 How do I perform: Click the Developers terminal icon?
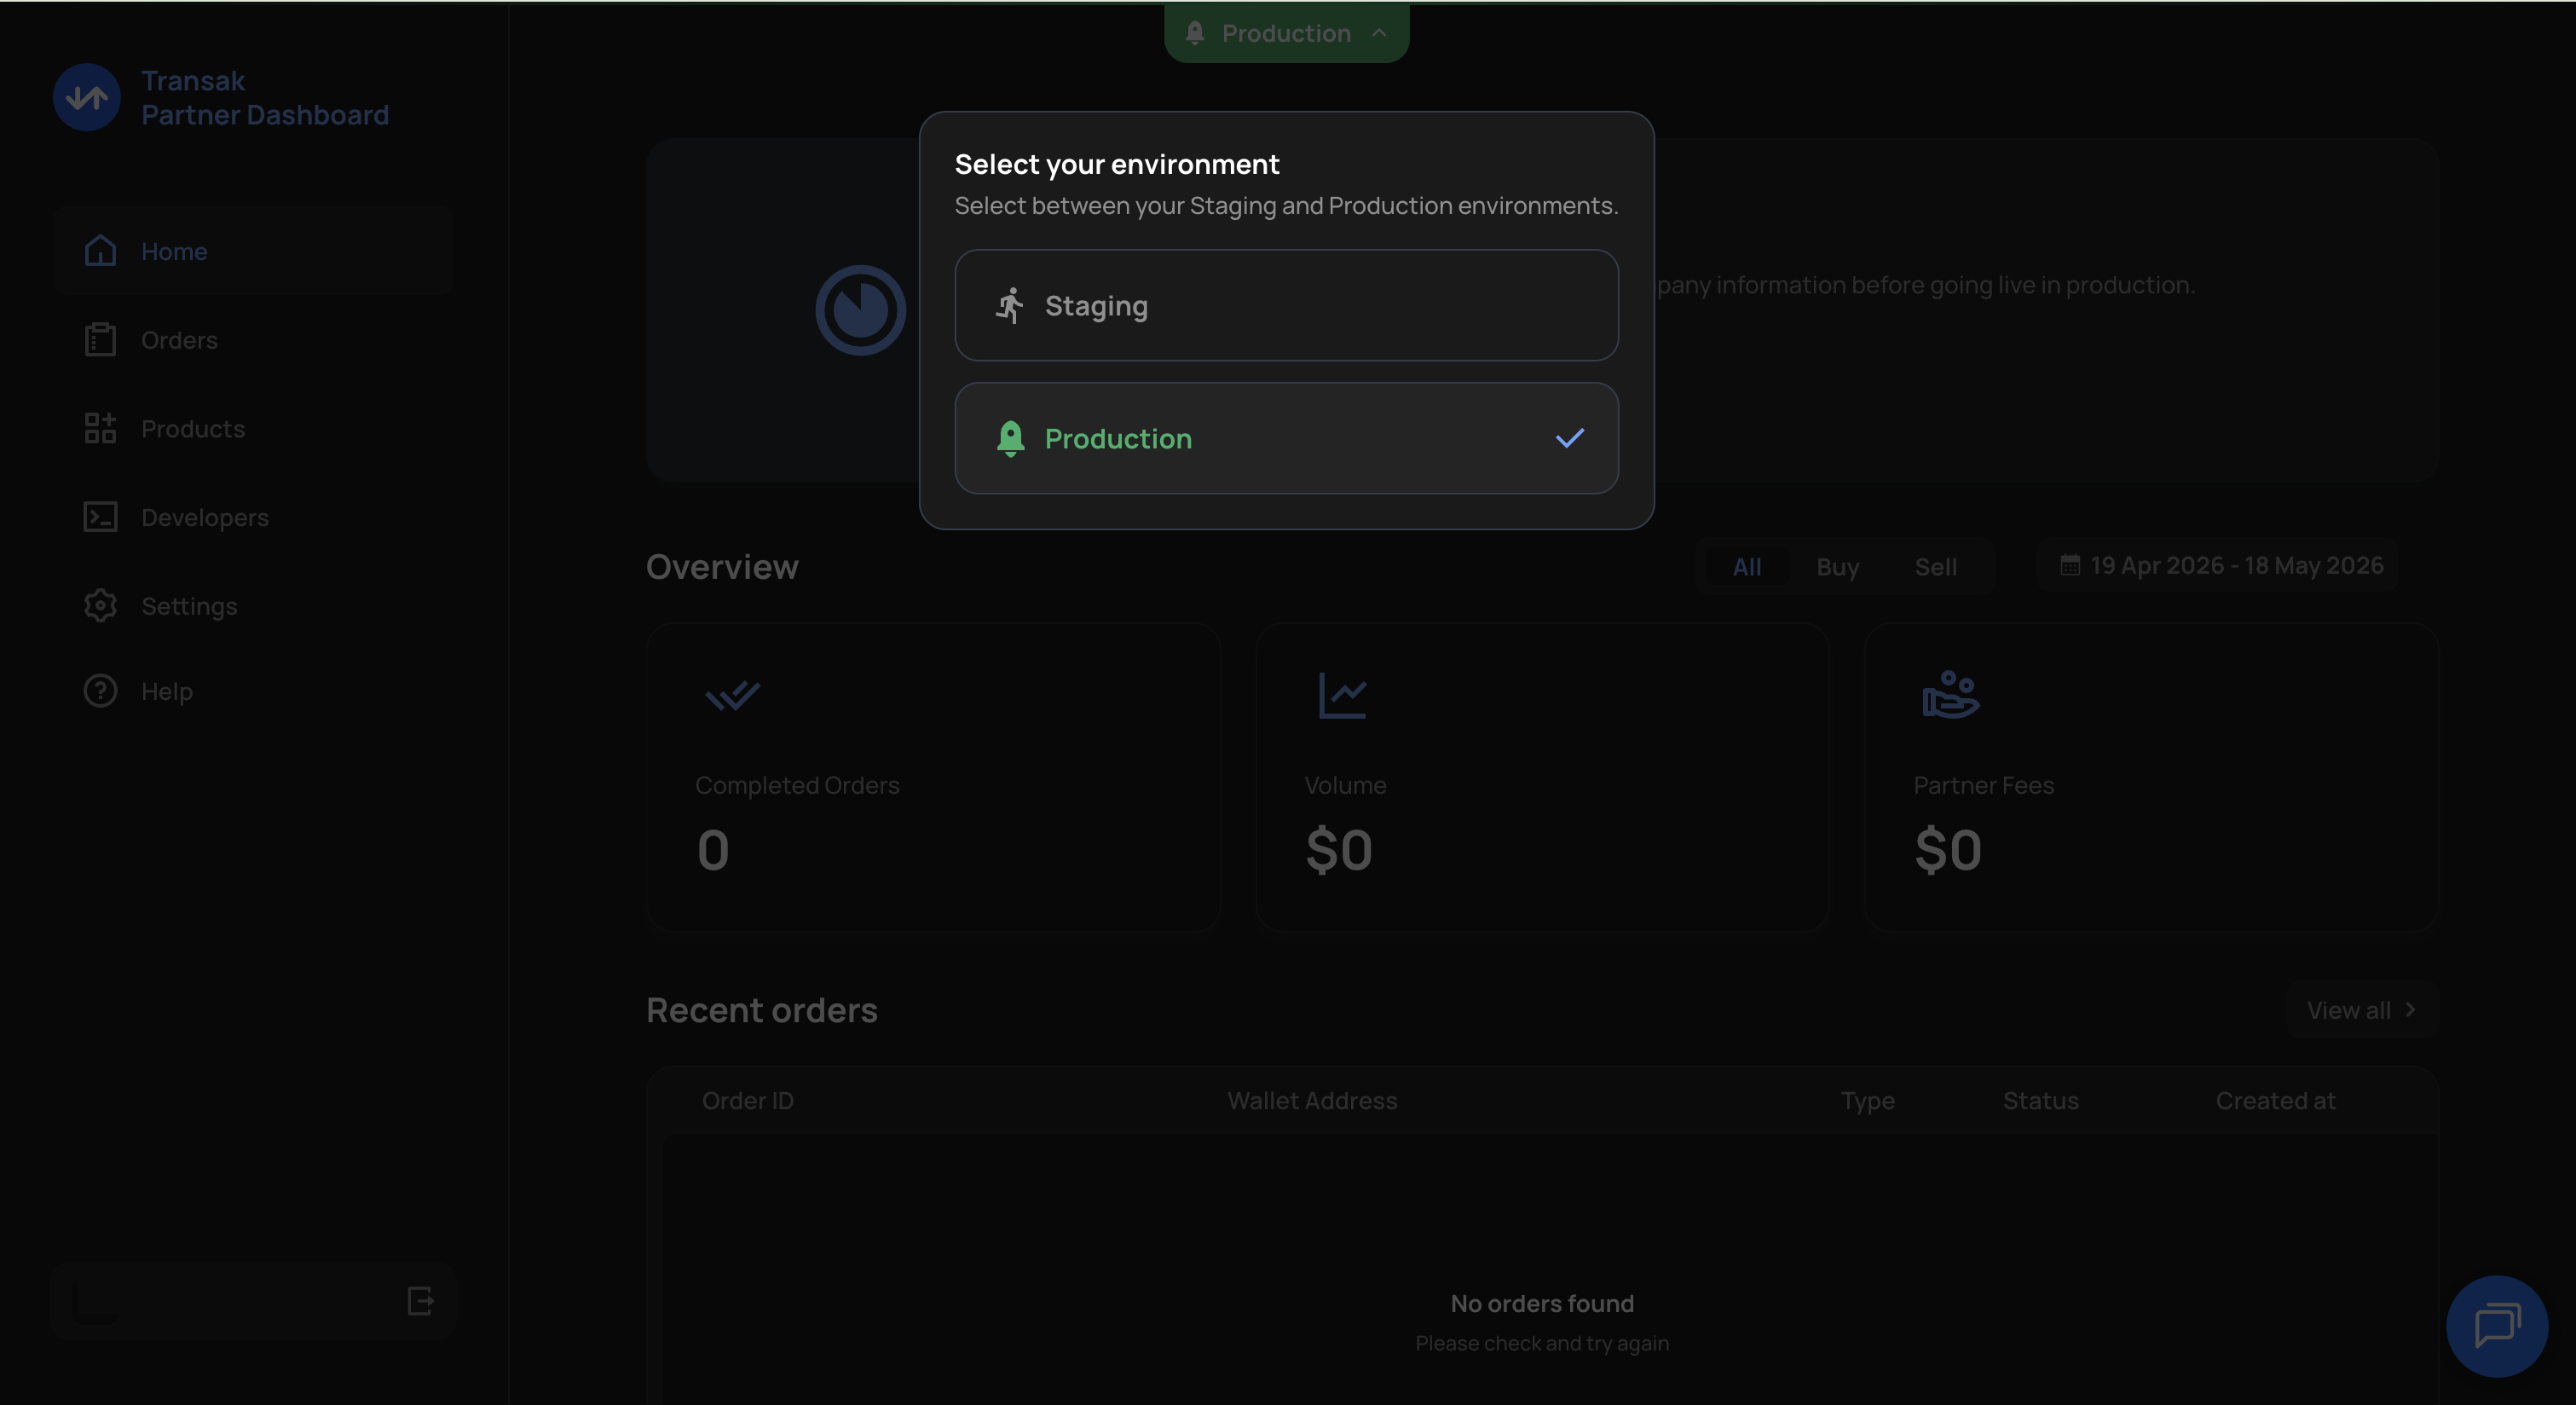[100, 517]
